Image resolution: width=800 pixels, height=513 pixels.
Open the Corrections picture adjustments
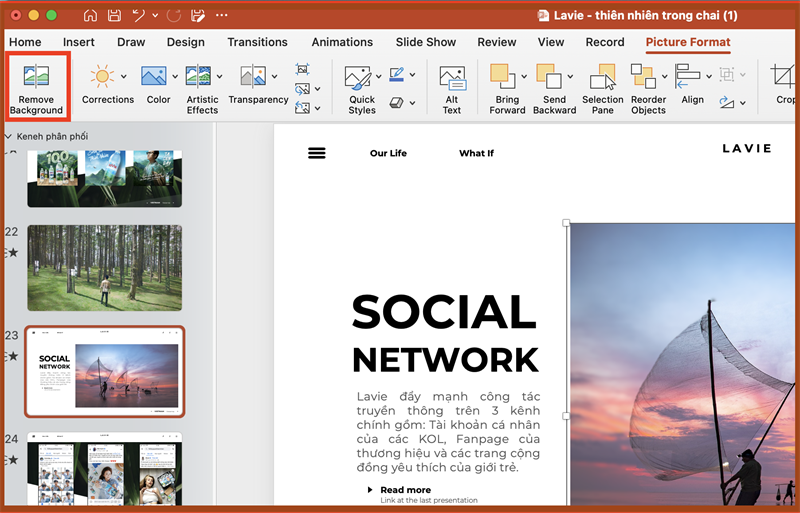click(x=101, y=78)
